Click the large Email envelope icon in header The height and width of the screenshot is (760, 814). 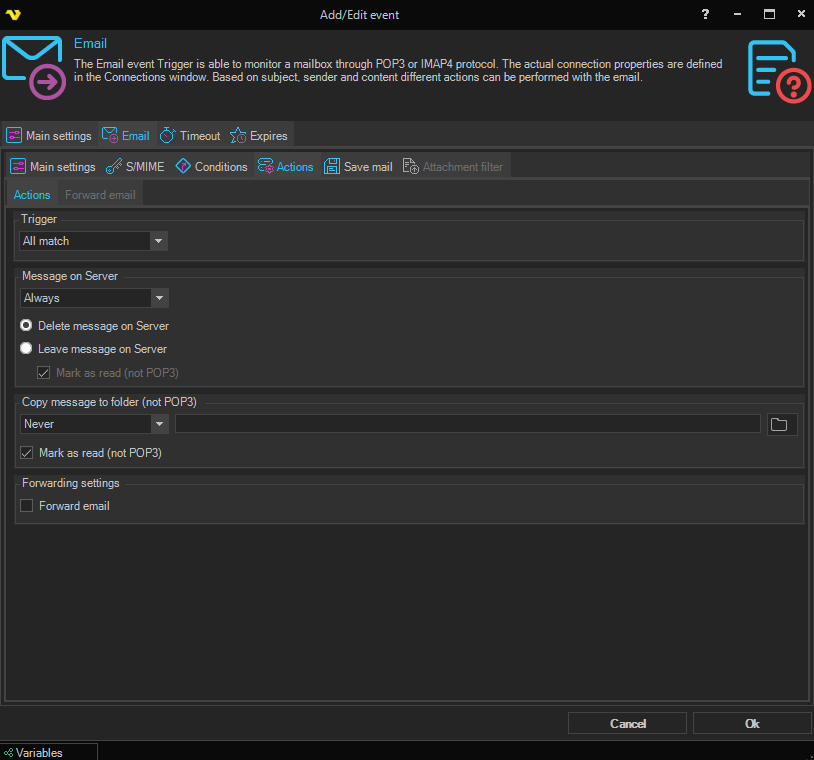coord(33,69)
